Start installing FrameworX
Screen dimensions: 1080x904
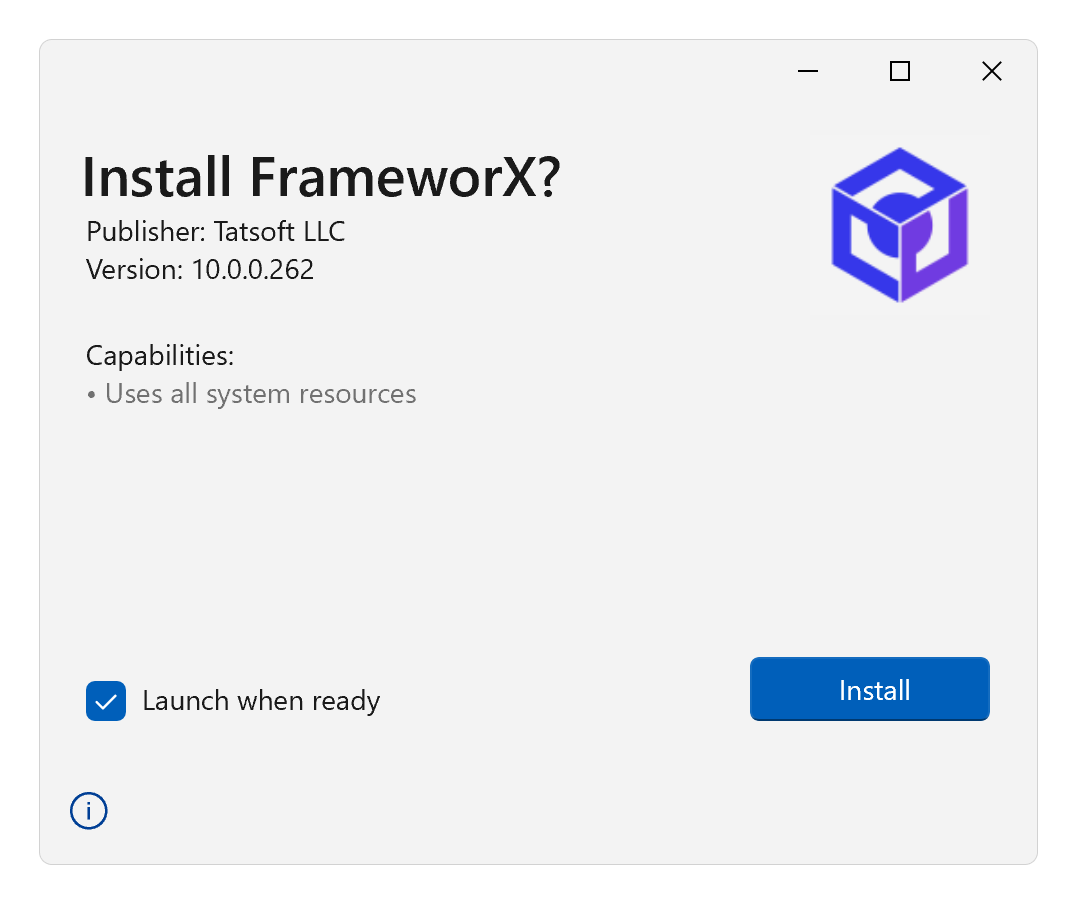pos(870,689)
